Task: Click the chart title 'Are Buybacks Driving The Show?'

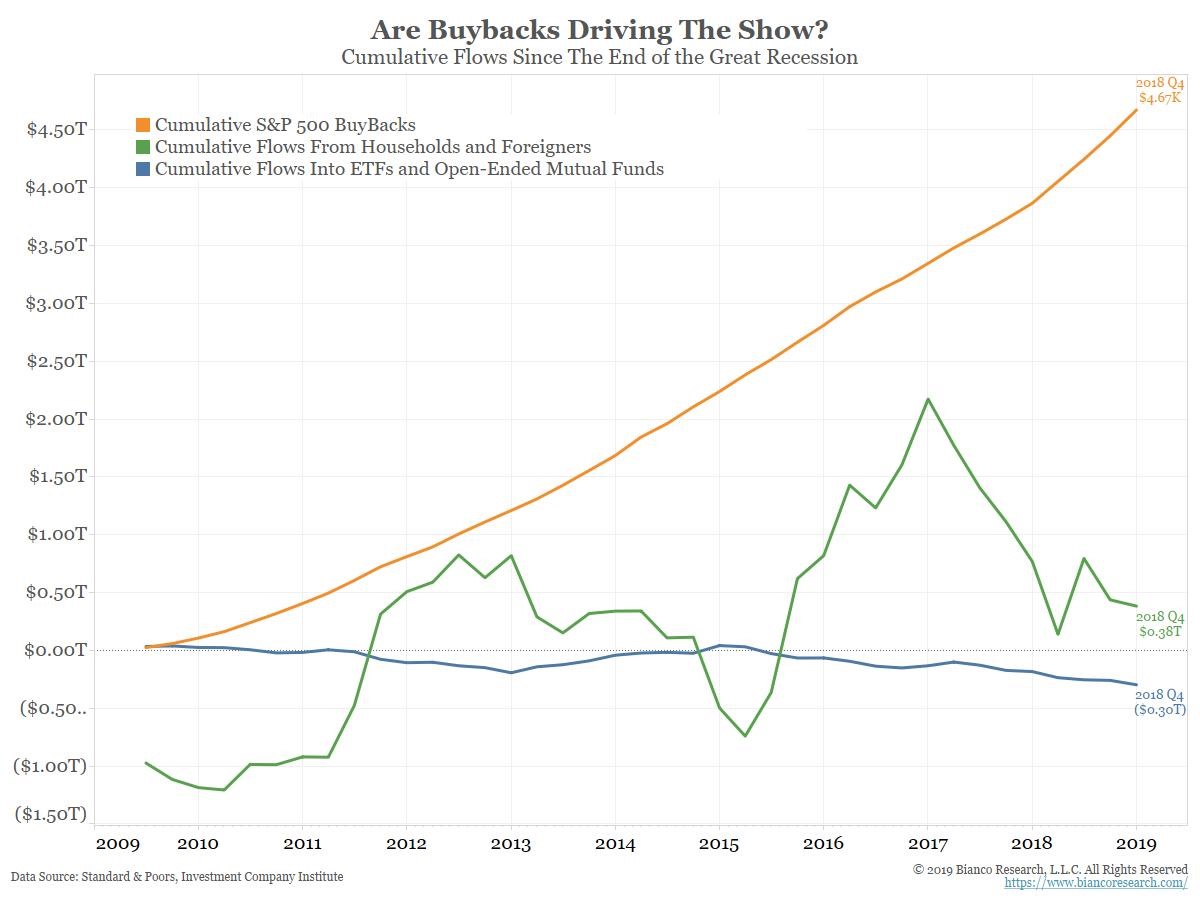Action: (600, 28)
